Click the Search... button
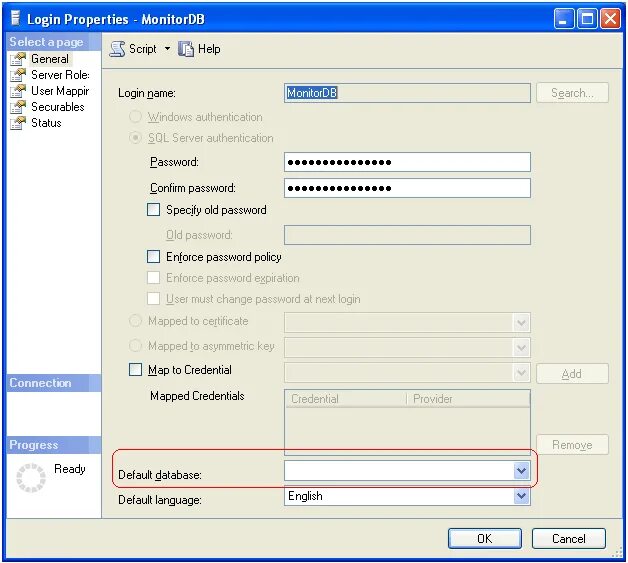 tap(572, 93)
